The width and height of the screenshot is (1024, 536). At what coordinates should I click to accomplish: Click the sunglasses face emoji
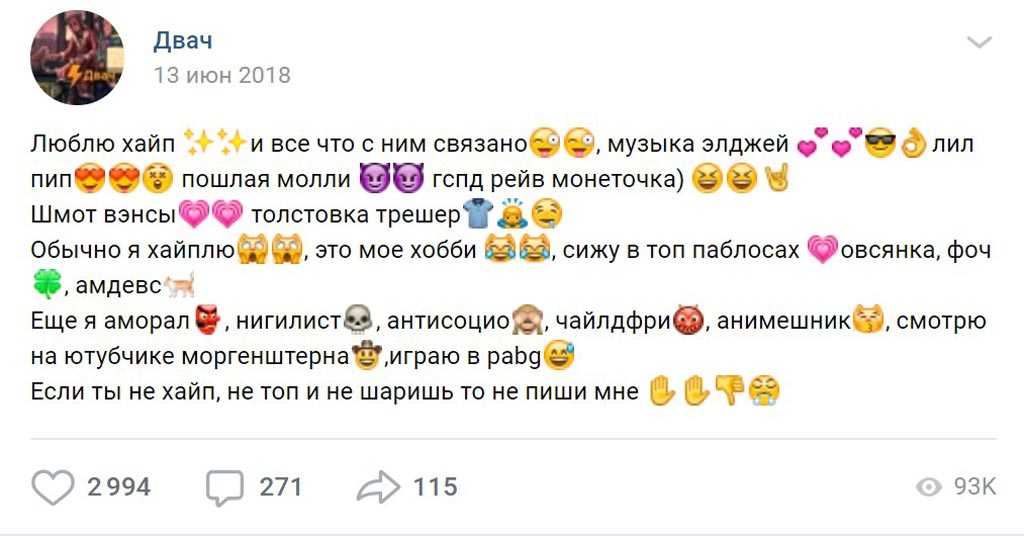click(x=880, y=143)
